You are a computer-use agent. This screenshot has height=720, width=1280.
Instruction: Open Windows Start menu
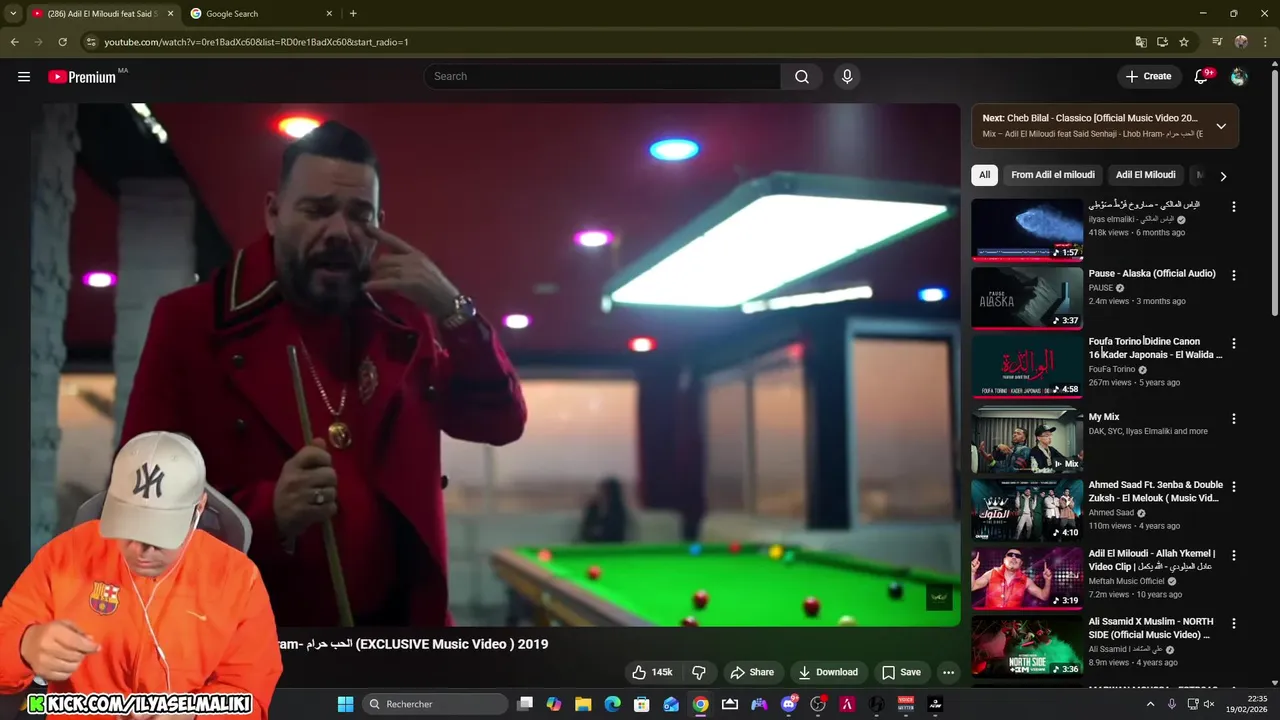[345, 704]
